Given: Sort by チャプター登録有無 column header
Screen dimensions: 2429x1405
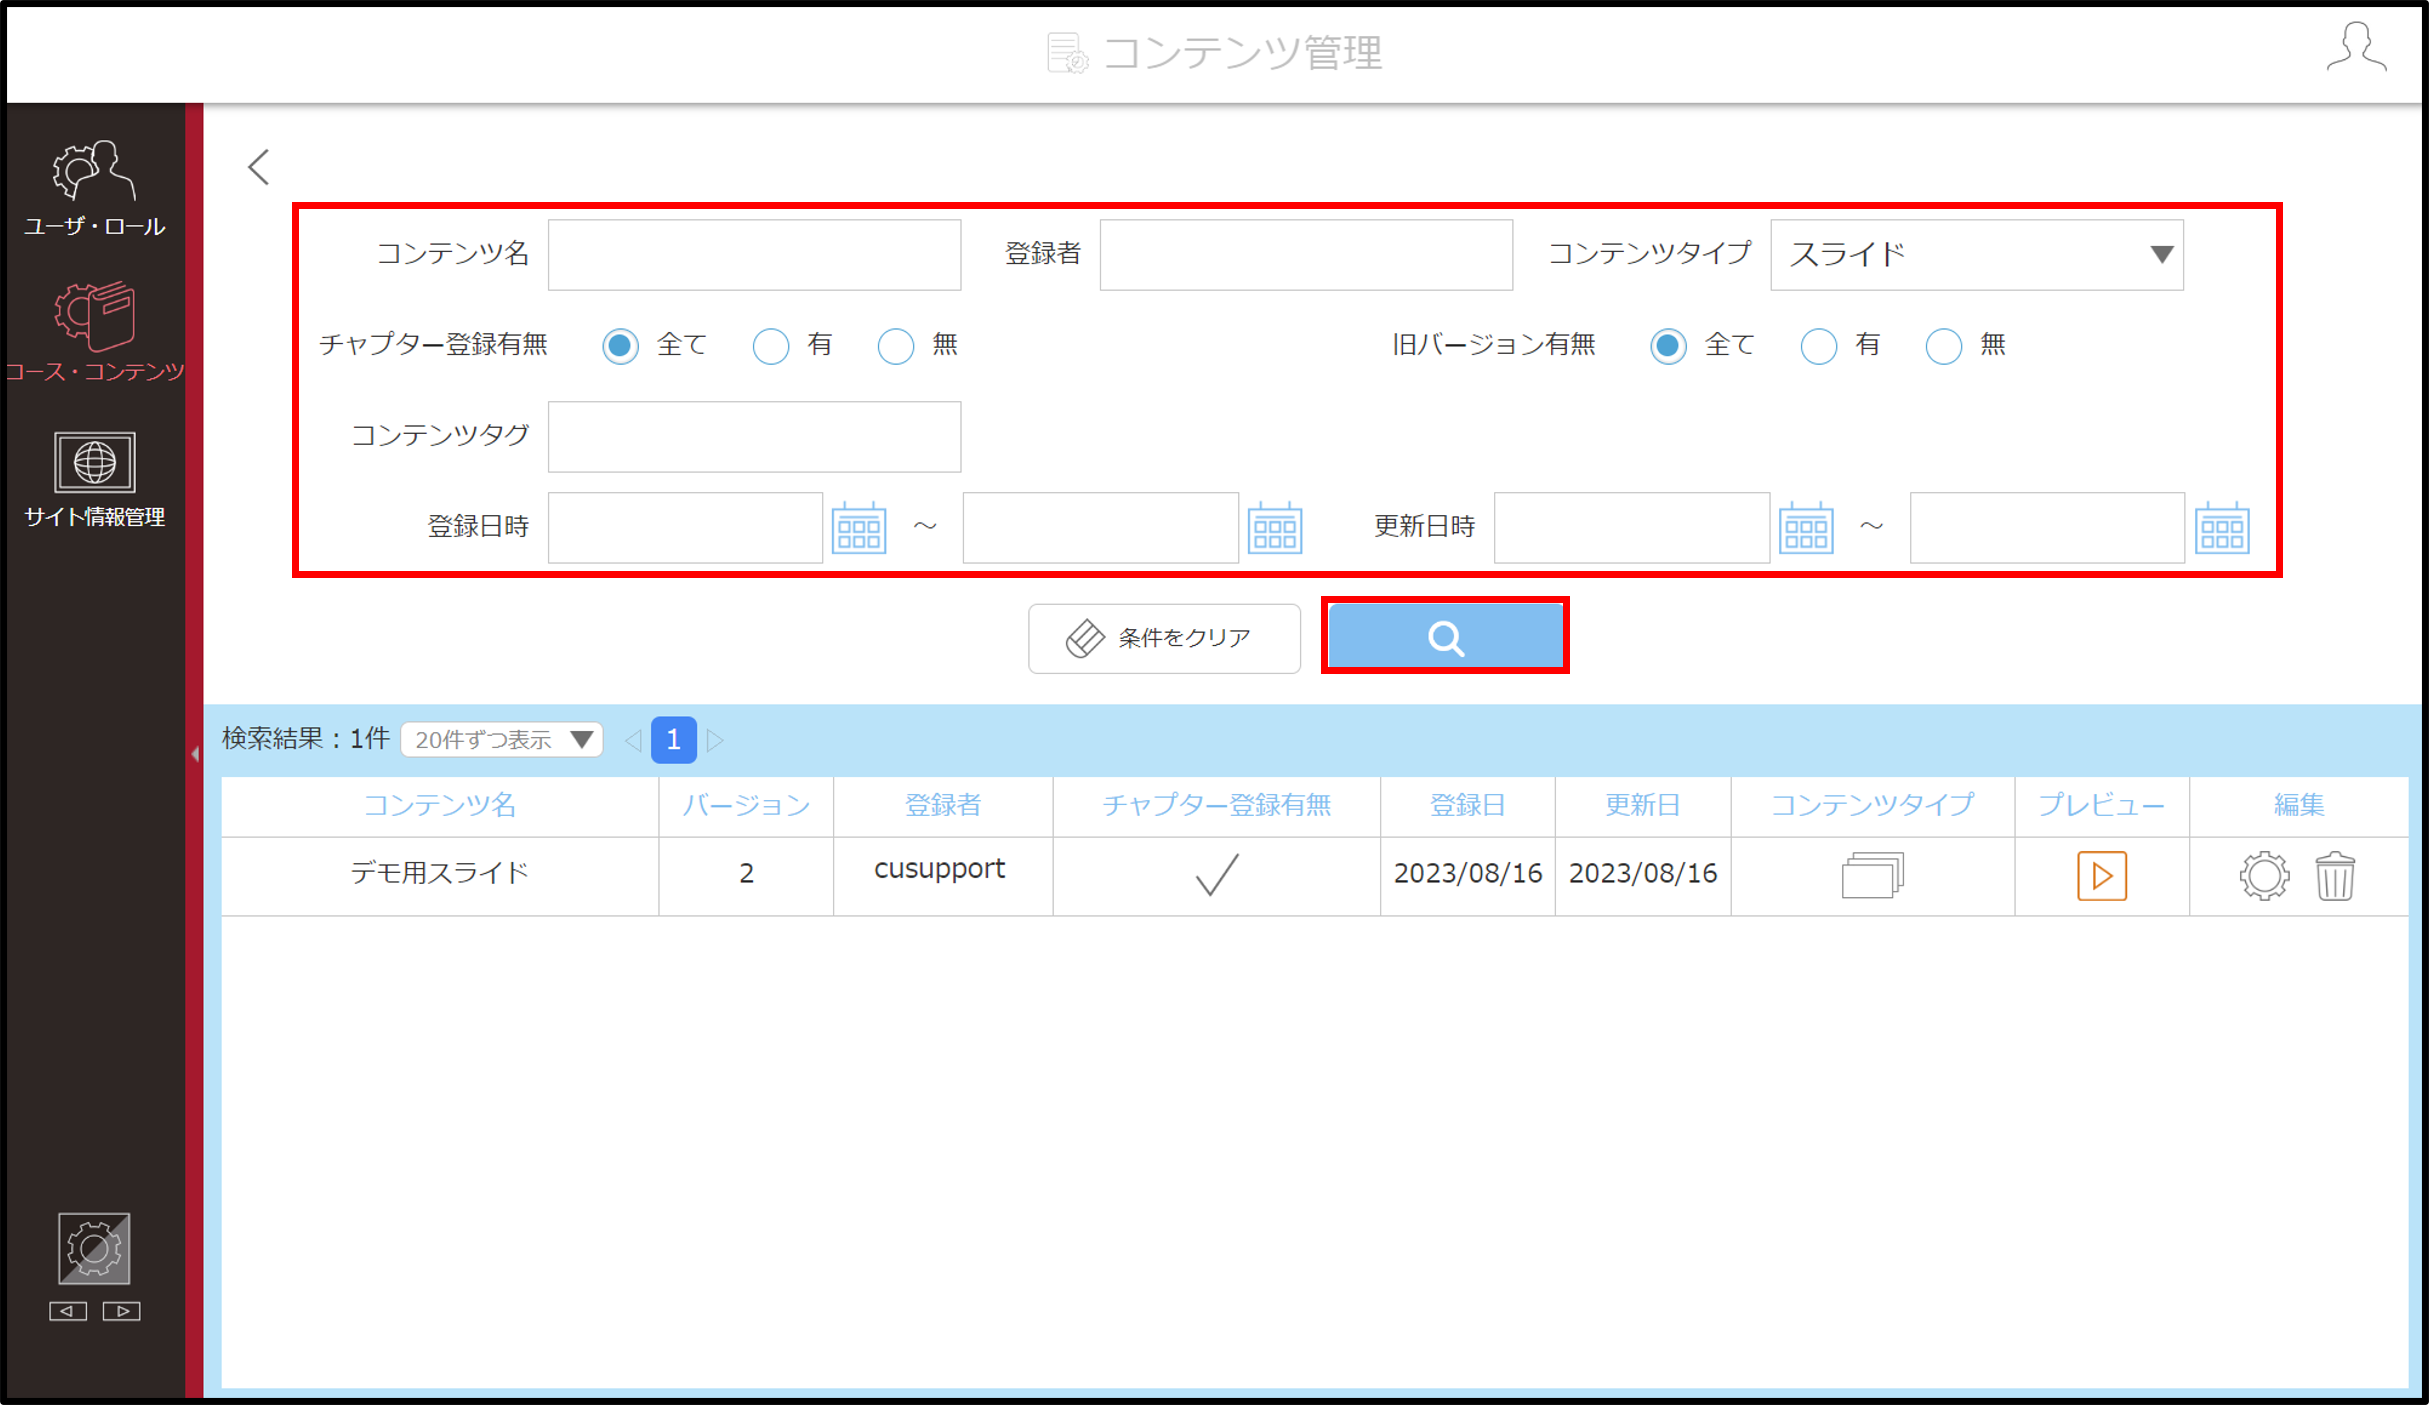Looking at the screenshot, I should pyautogui.click(x=1216, y=806).
